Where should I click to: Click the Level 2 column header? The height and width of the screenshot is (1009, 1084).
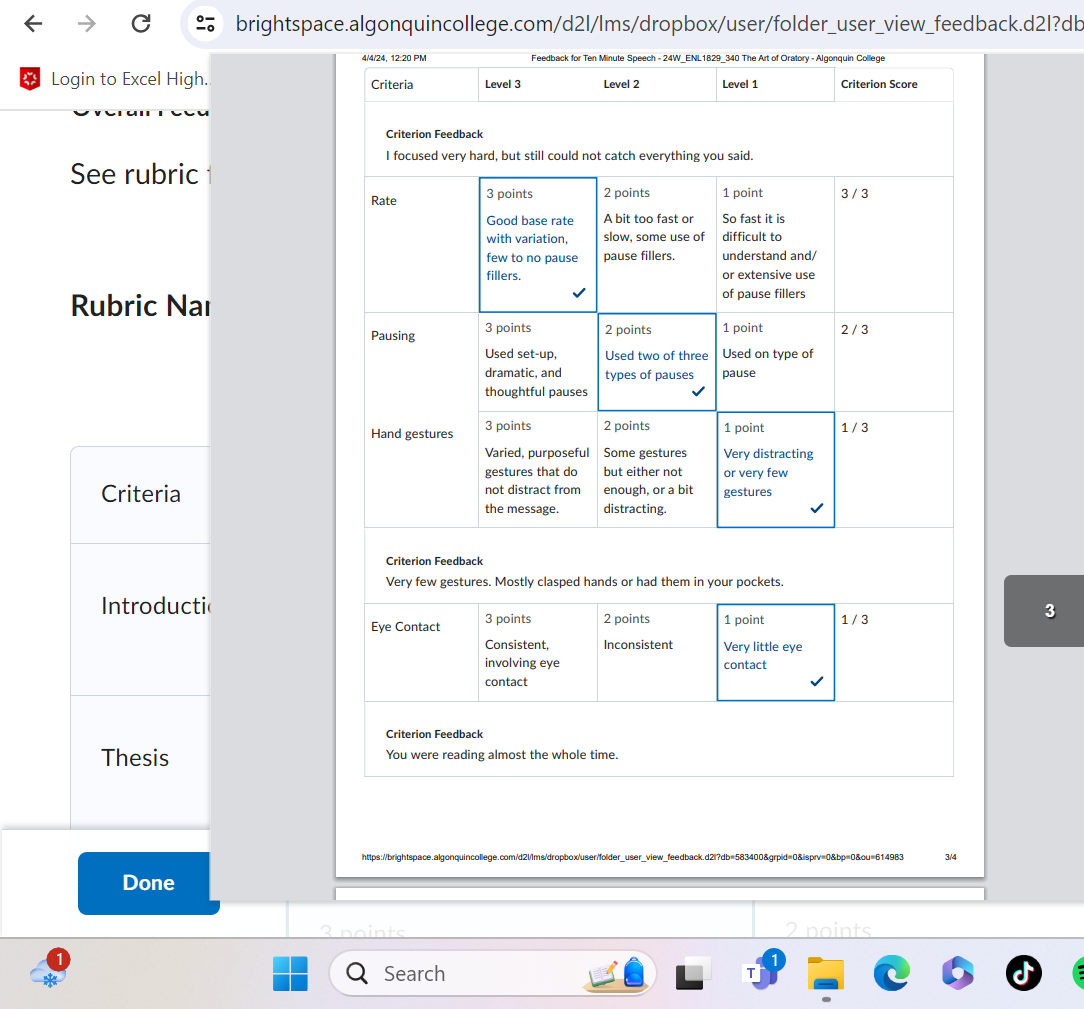pos(621,84)
